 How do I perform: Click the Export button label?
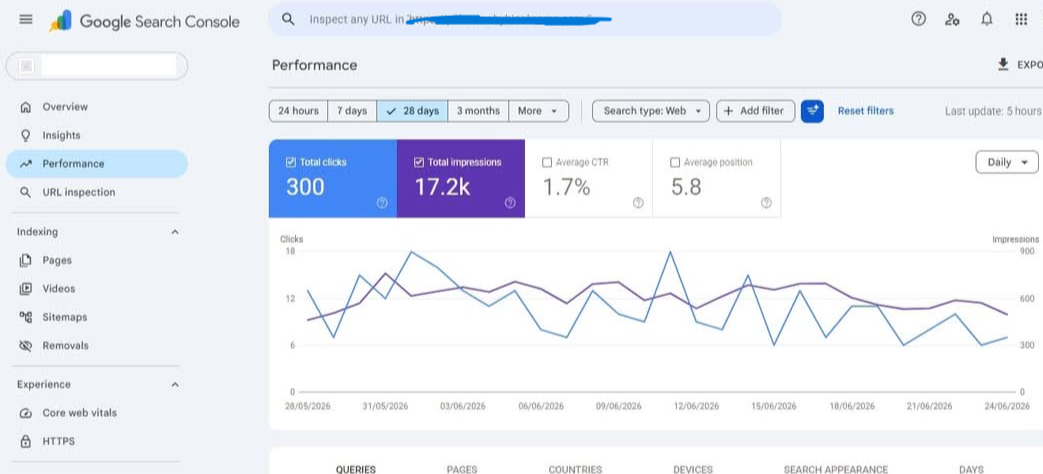point(1030,64)
